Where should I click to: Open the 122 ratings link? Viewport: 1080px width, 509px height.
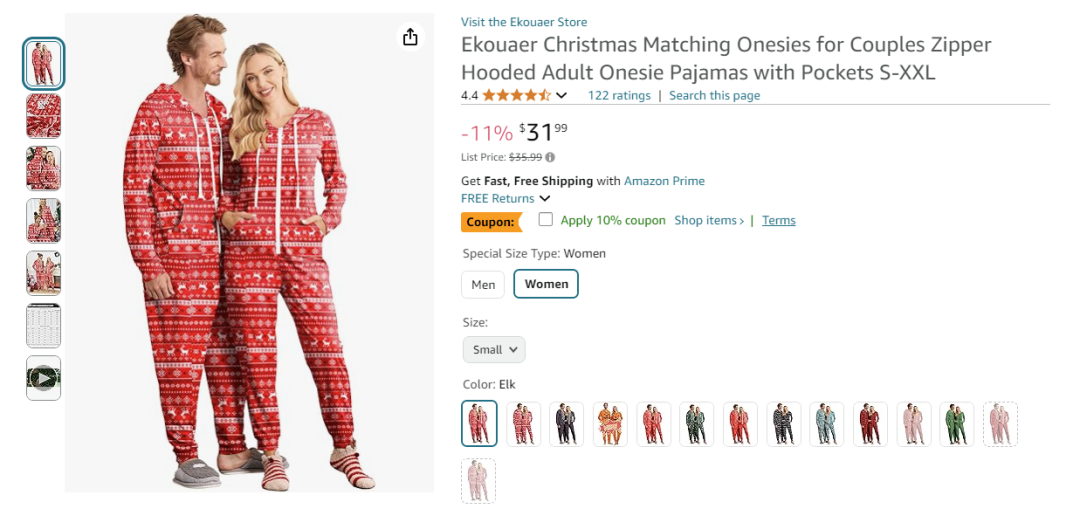[x=619, y=96]
